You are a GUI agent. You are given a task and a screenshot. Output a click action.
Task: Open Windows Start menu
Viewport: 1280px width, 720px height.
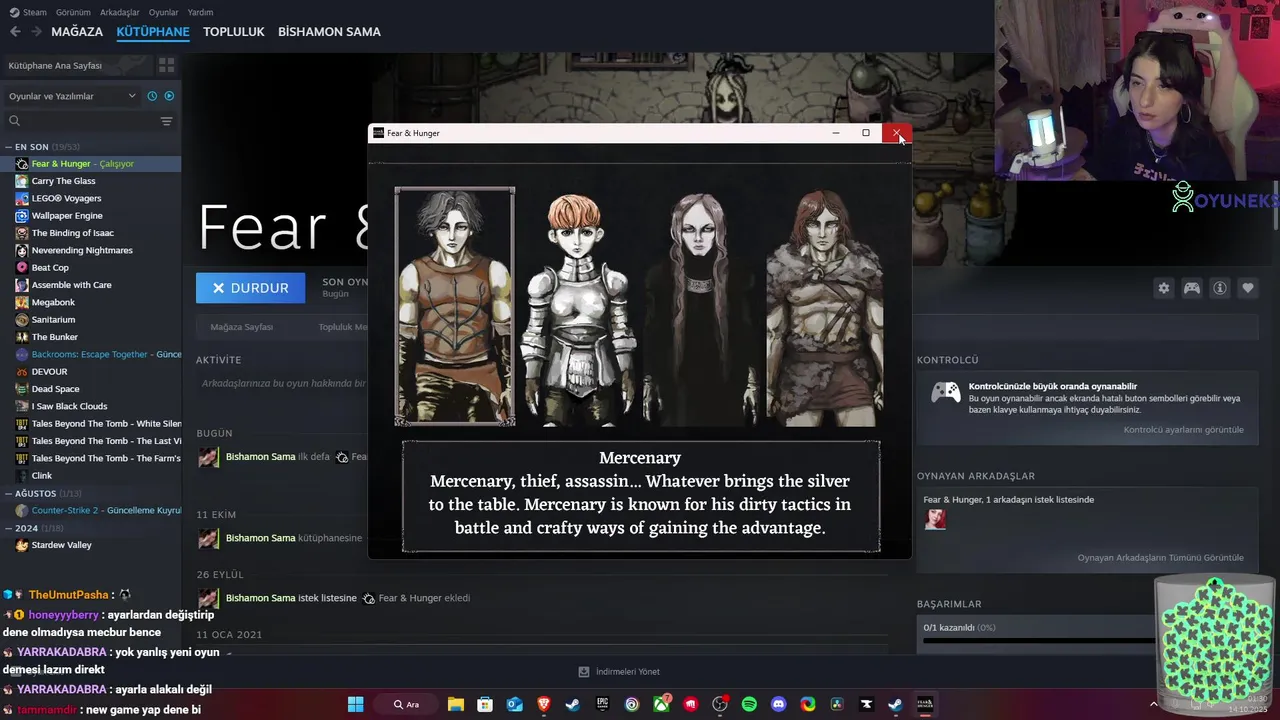[355, 704]
